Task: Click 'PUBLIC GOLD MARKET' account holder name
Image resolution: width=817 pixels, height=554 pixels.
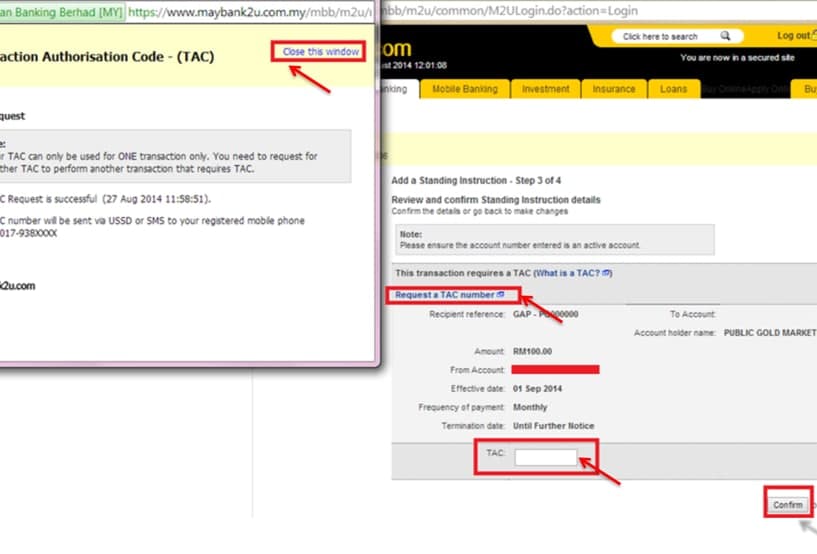Action: coord(770,333)
